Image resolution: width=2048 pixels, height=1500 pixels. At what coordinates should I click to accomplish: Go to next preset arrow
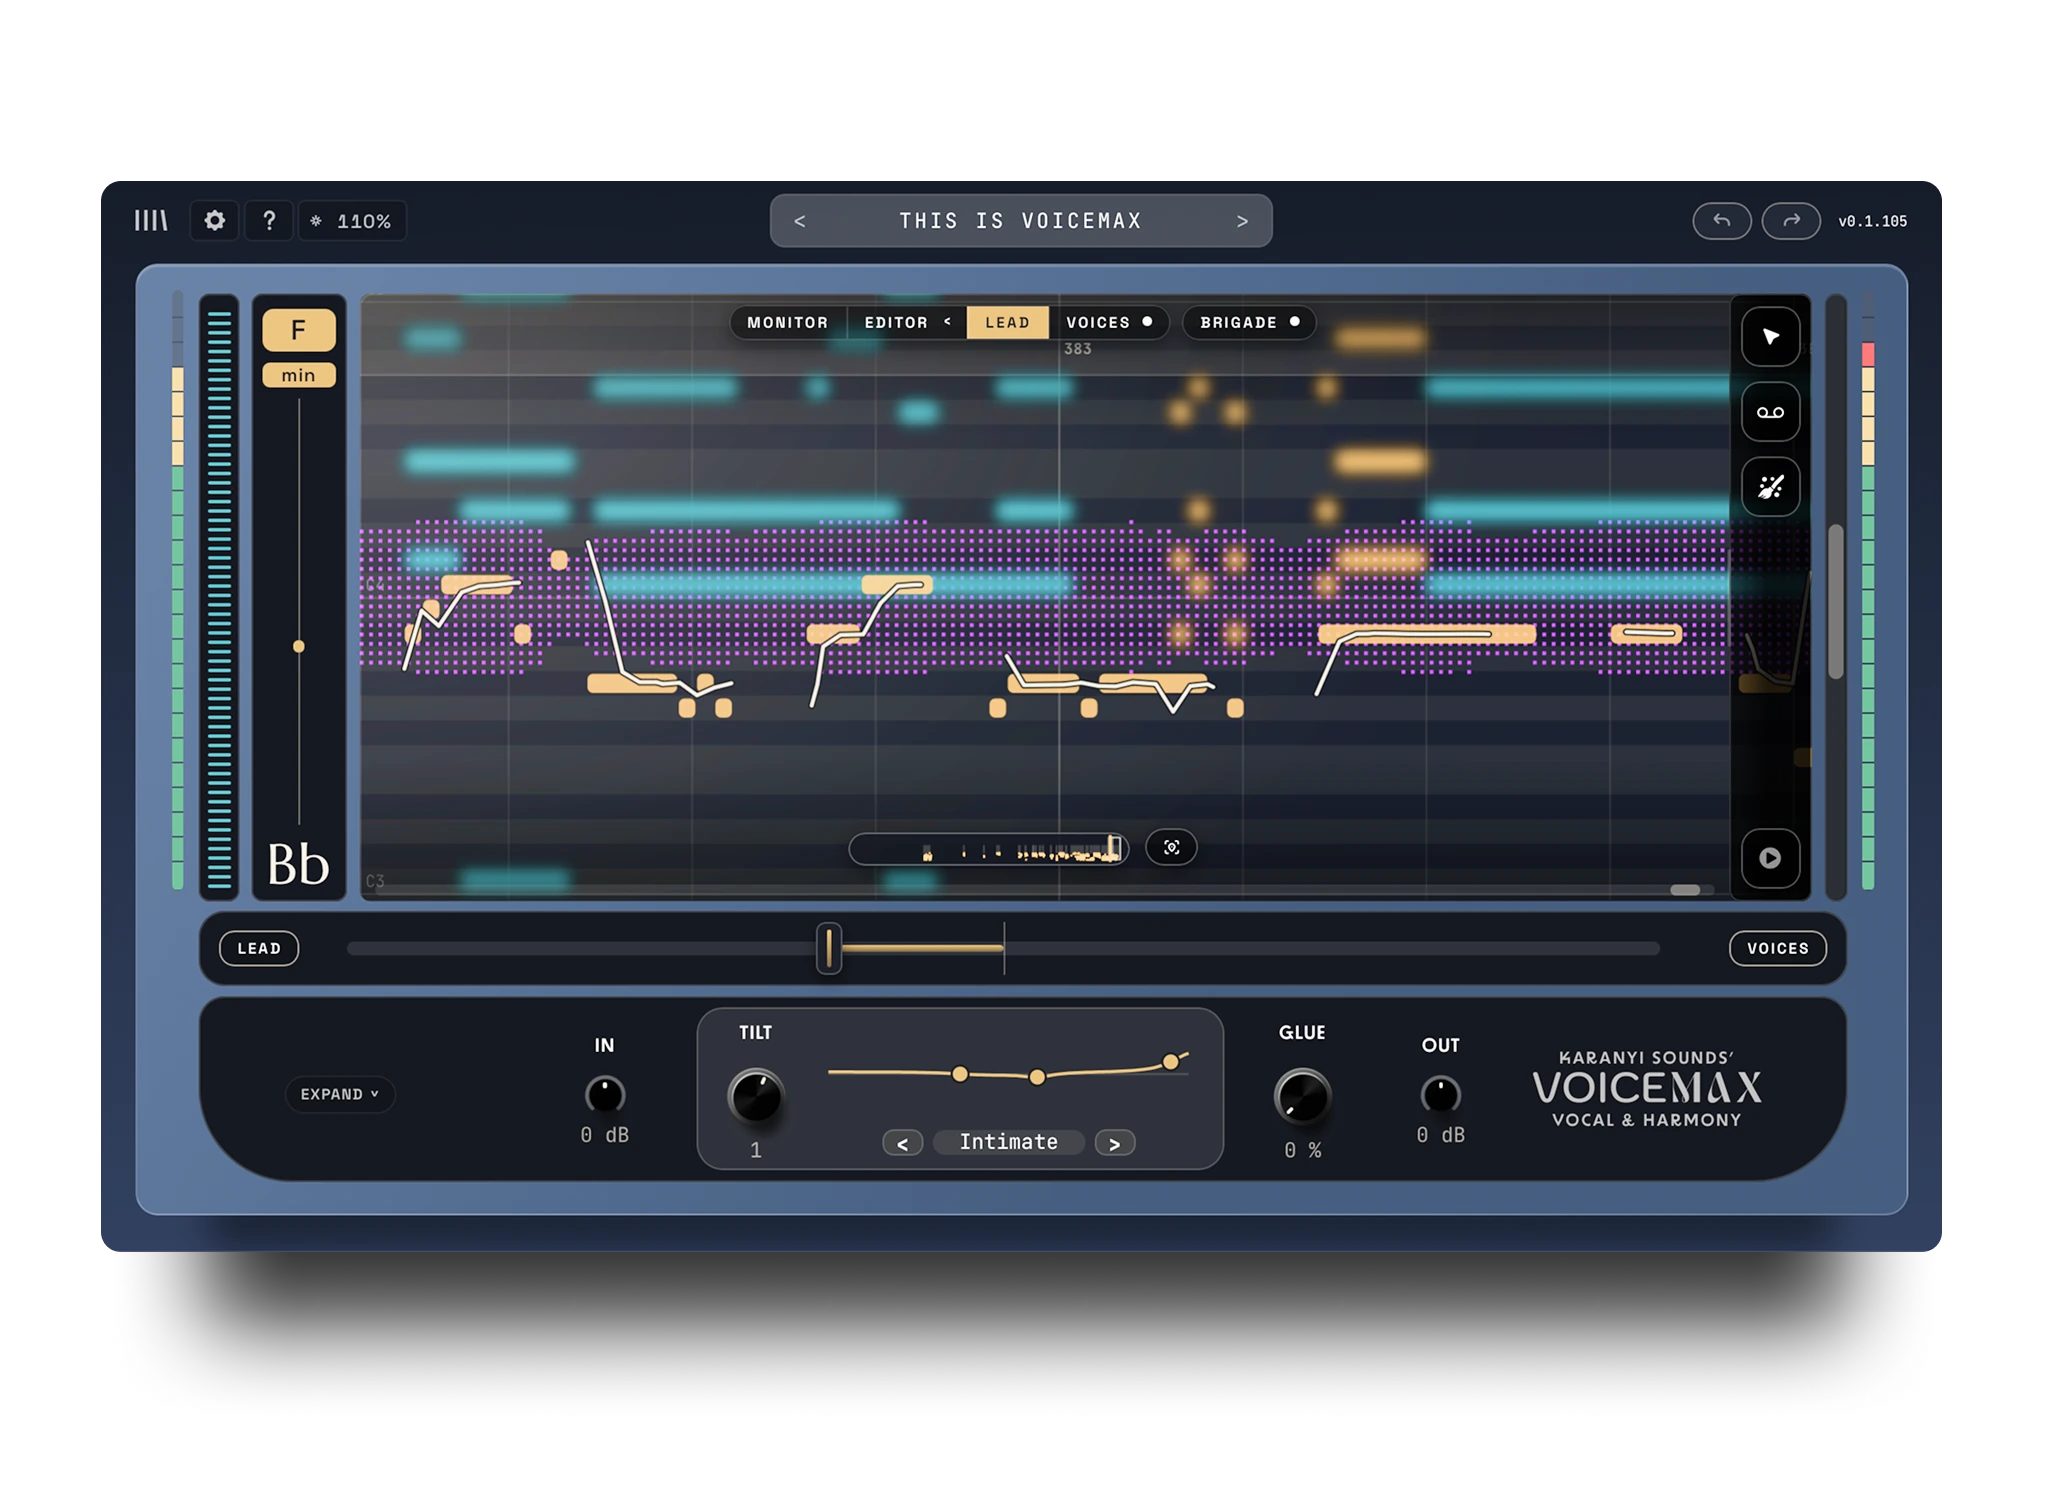point(1242,221)
